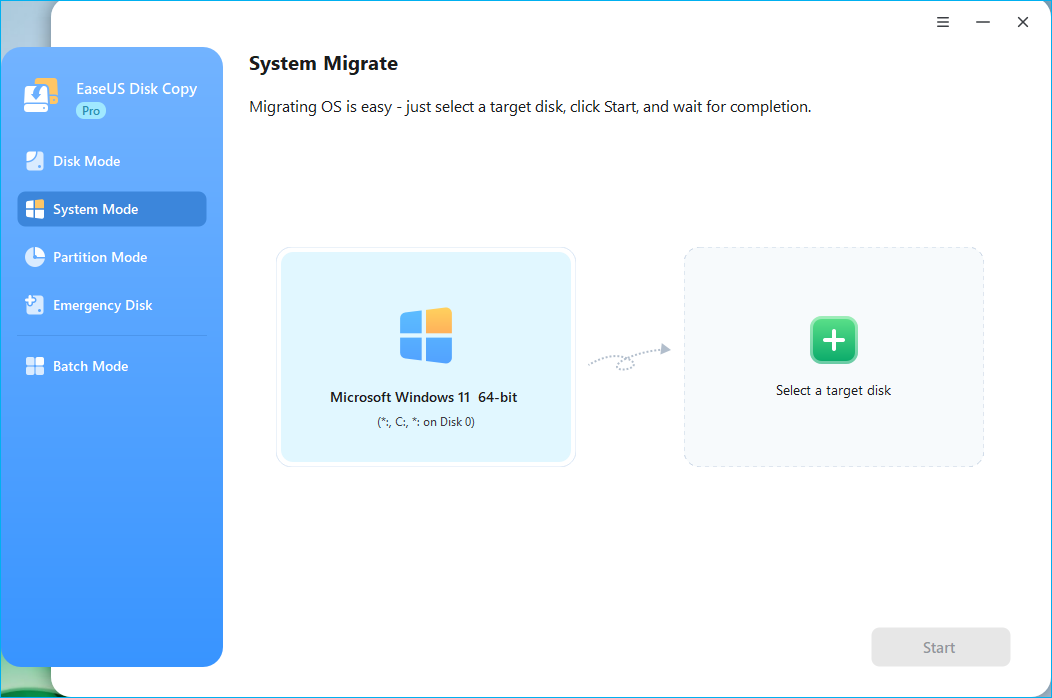Select Disk Mode from the navigation list
Image resolution: width=1052 pixels, height=698 pixels.
point(86,161)
